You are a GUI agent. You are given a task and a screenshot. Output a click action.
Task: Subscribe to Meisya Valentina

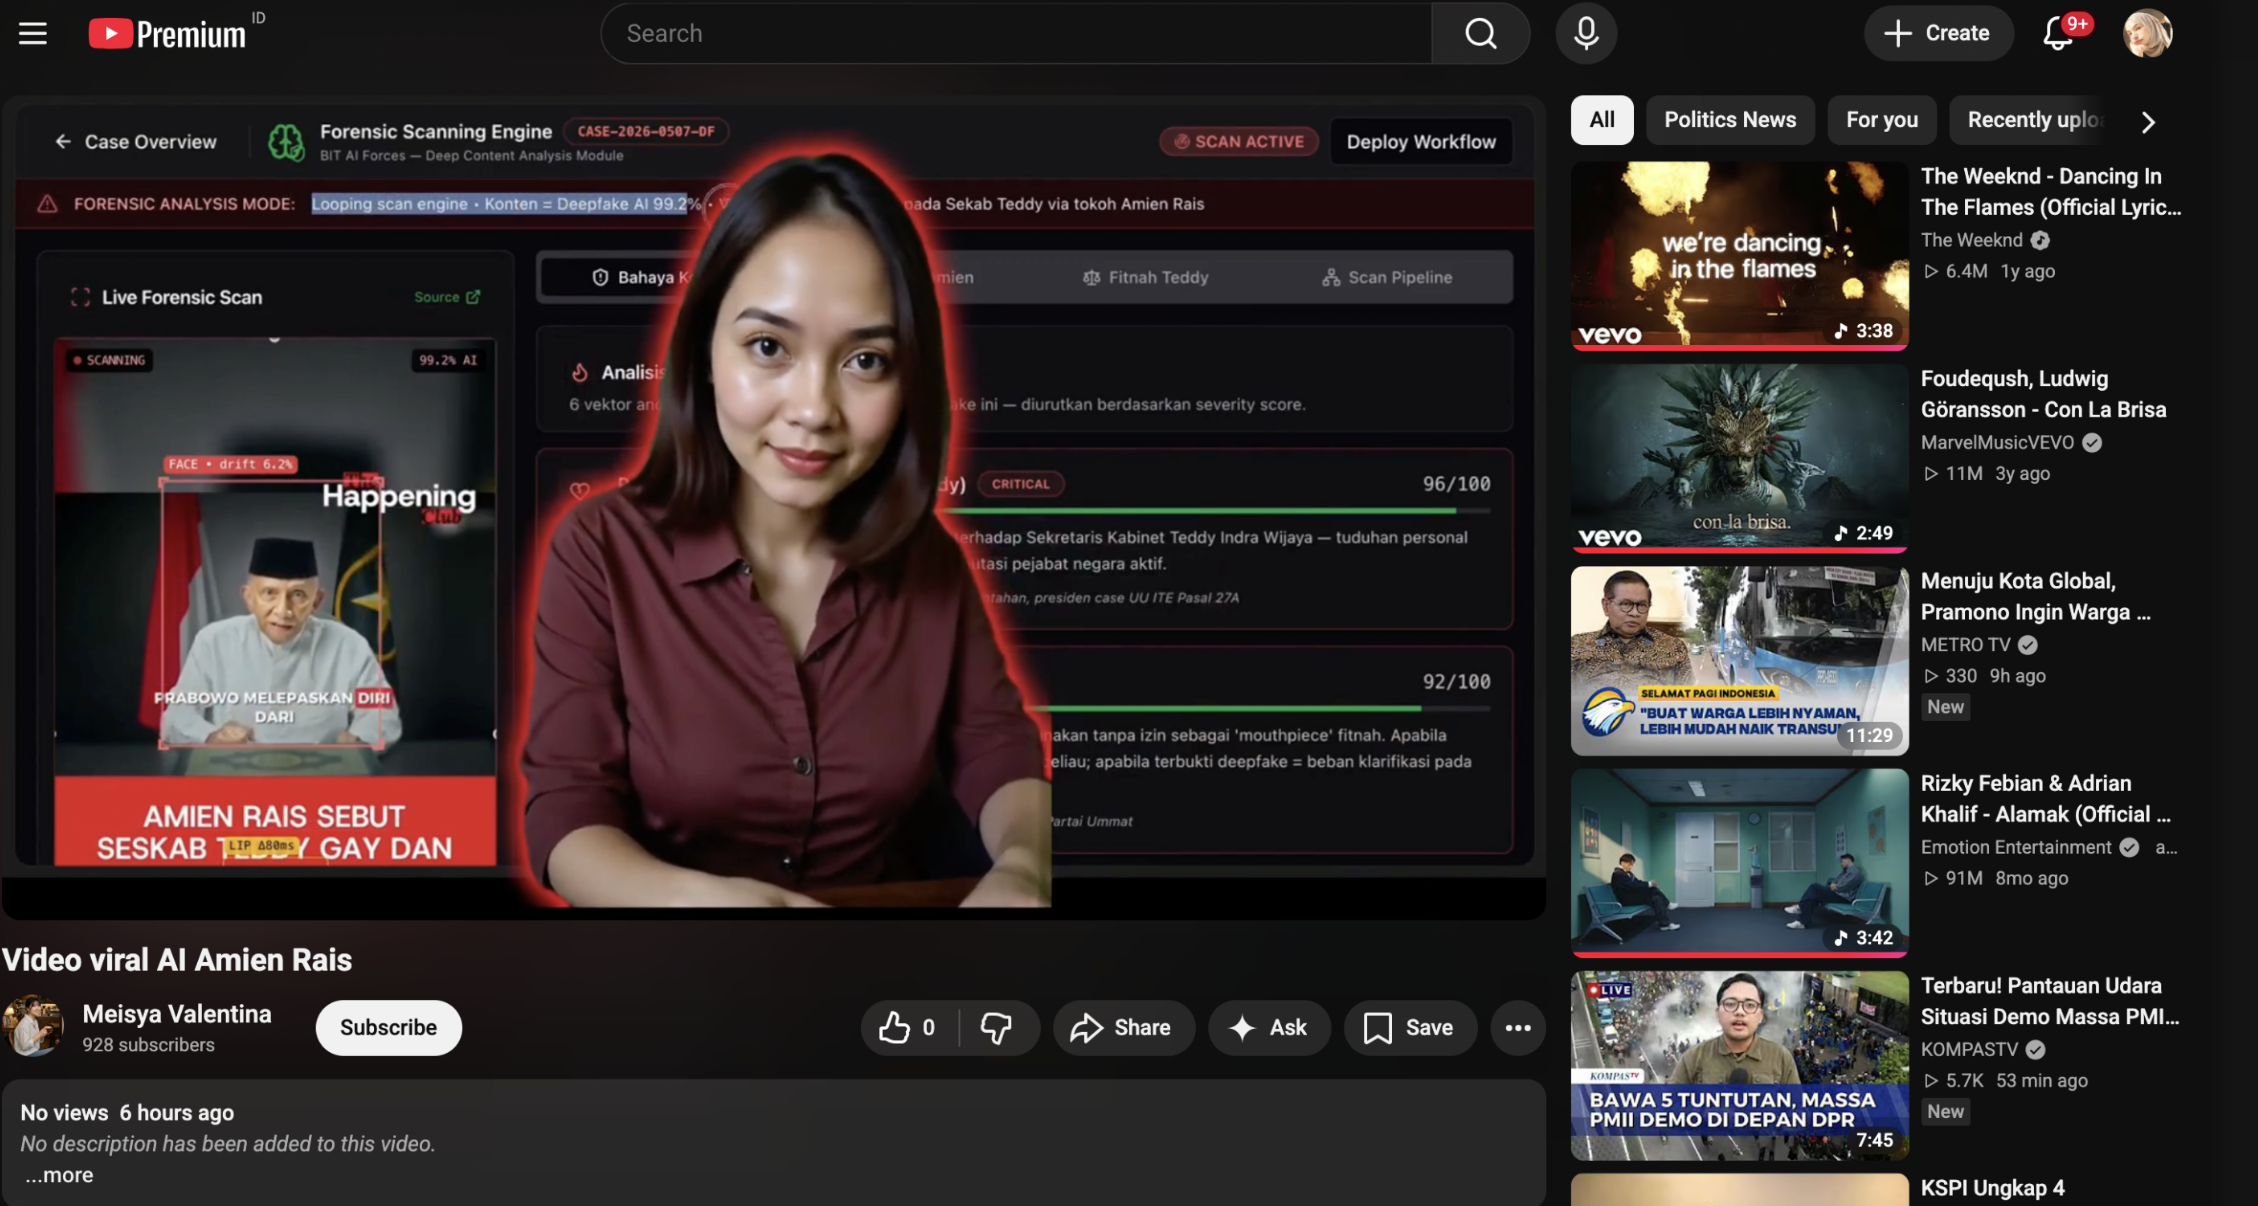pyautogui.click(x=388, y=1028)
